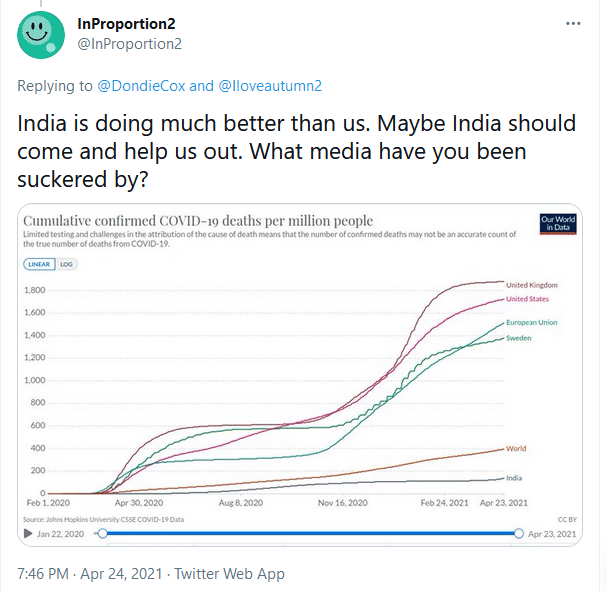This screenshot has height=592, width=607.
Task: Switch the chart to LINEAR scale
Action: tap(38, 264)
